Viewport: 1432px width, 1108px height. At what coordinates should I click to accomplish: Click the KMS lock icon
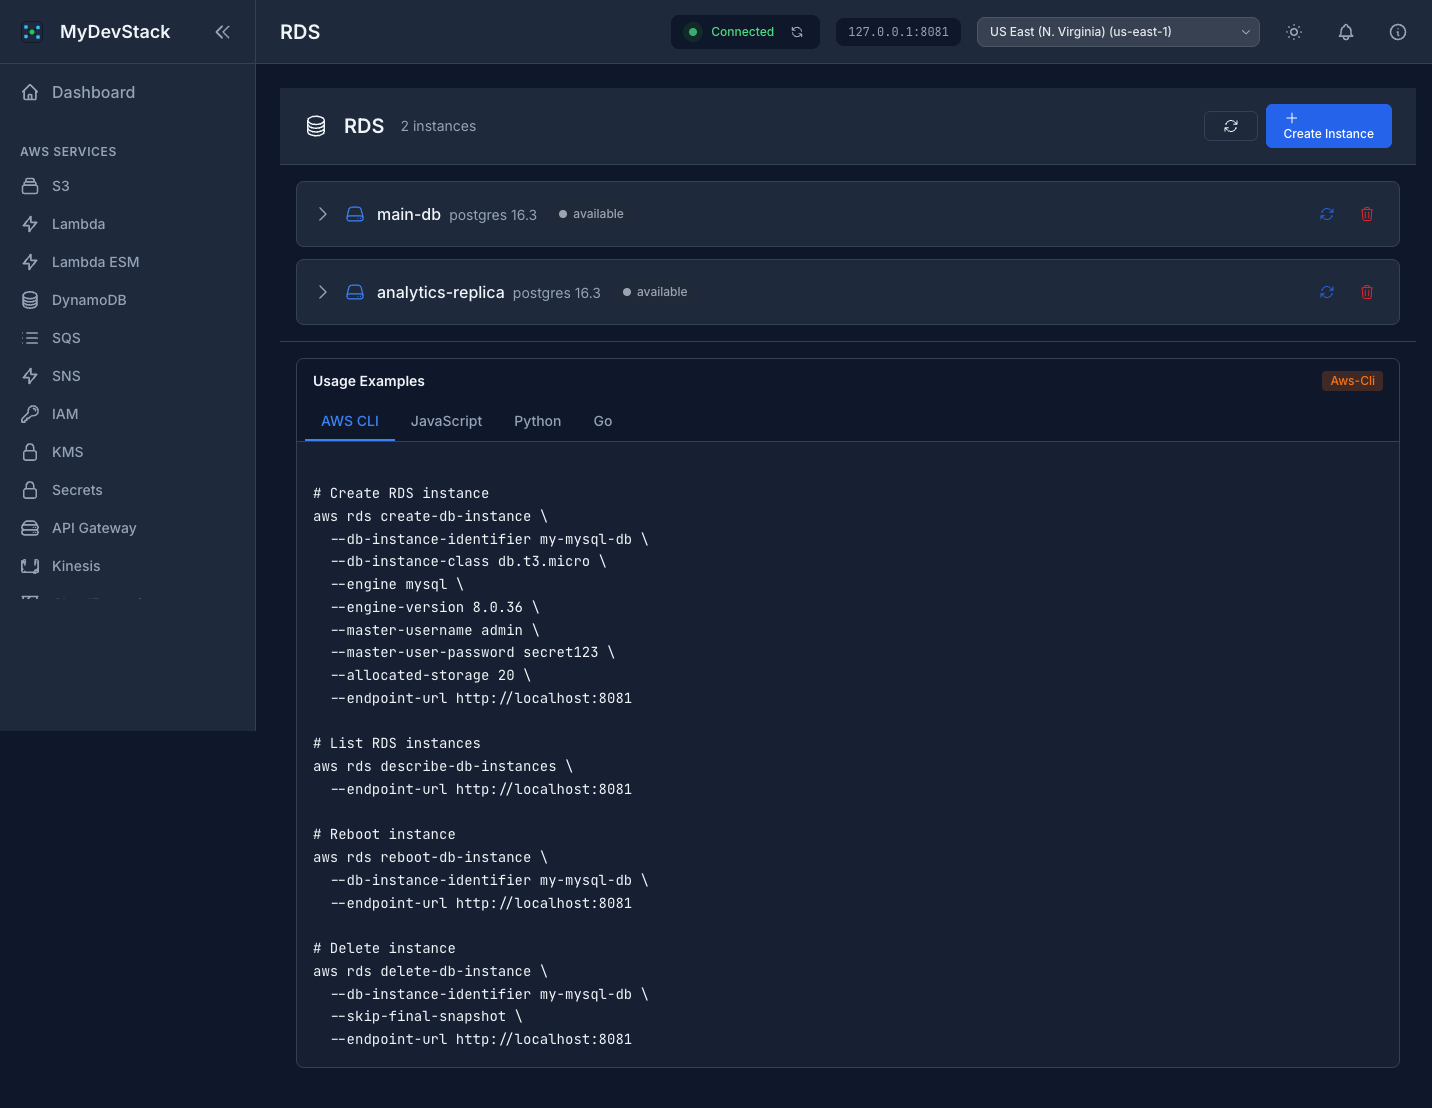coord(30,452)
